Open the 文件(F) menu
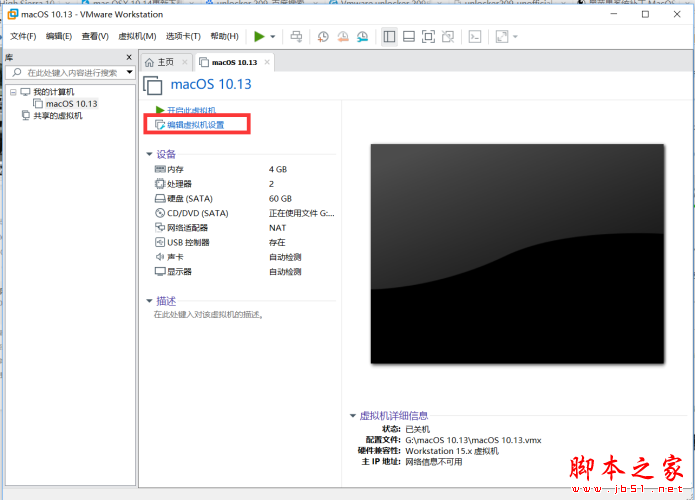 (x=23, y=36)
